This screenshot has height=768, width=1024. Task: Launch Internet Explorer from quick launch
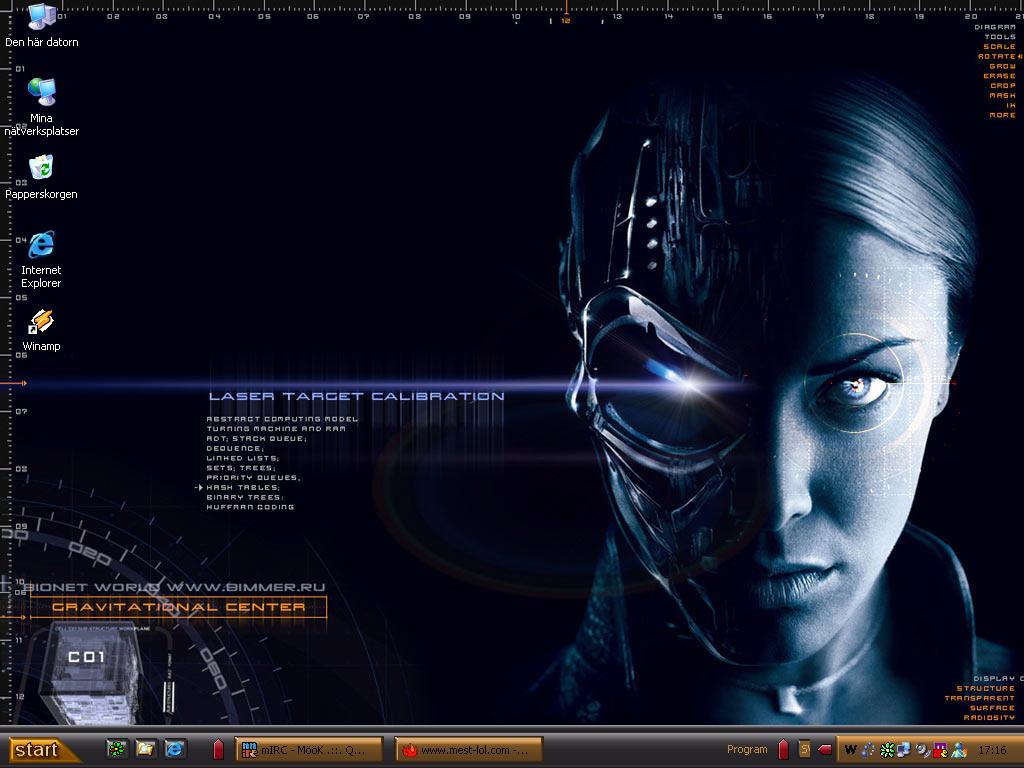pos(174,749)
